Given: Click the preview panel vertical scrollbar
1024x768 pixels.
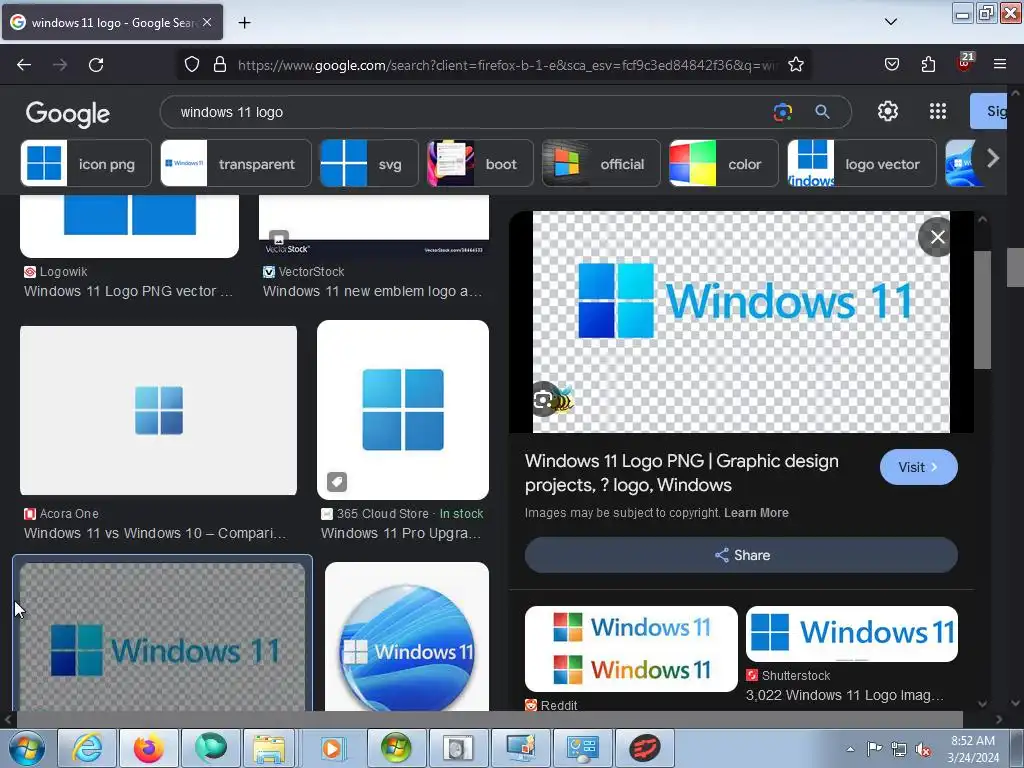Looking at the screenshot, I should (982, 310).
